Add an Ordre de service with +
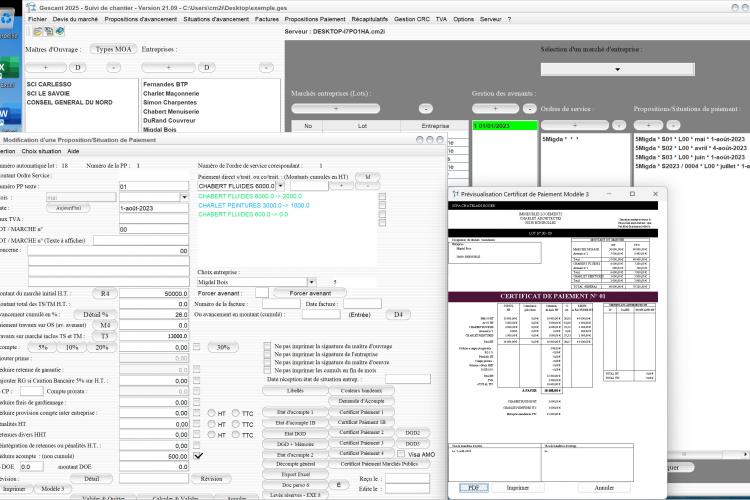The image size is (750, 500). pyautogui.click(x=574, y=125)
